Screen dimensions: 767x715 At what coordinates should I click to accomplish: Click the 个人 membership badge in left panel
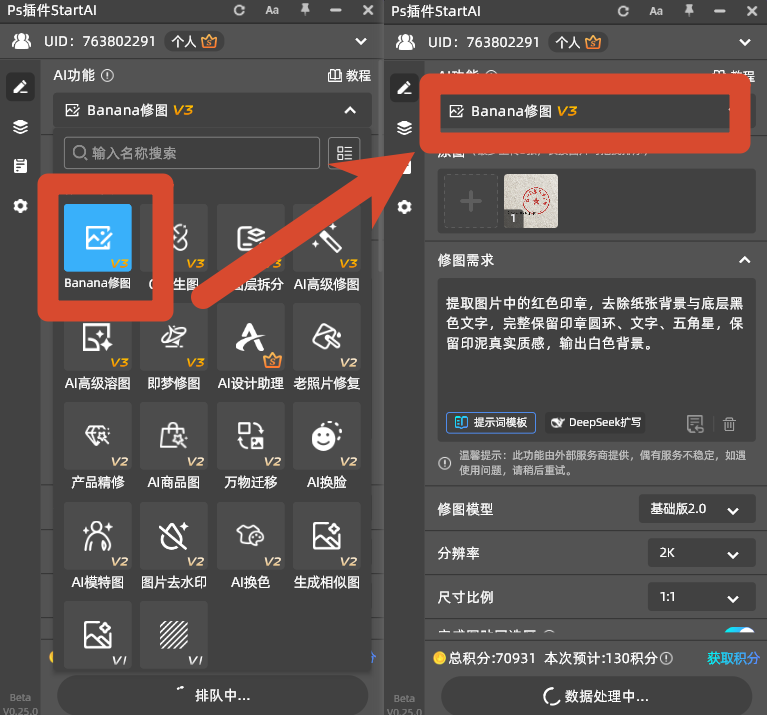coord(194,41)
